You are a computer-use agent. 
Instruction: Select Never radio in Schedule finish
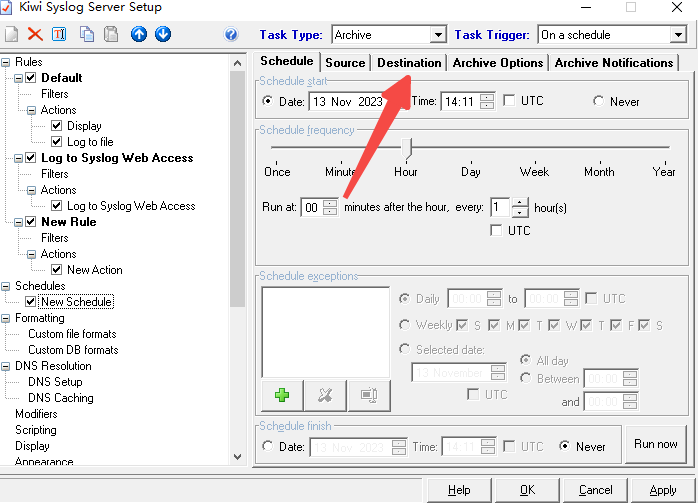pos(564,446)
